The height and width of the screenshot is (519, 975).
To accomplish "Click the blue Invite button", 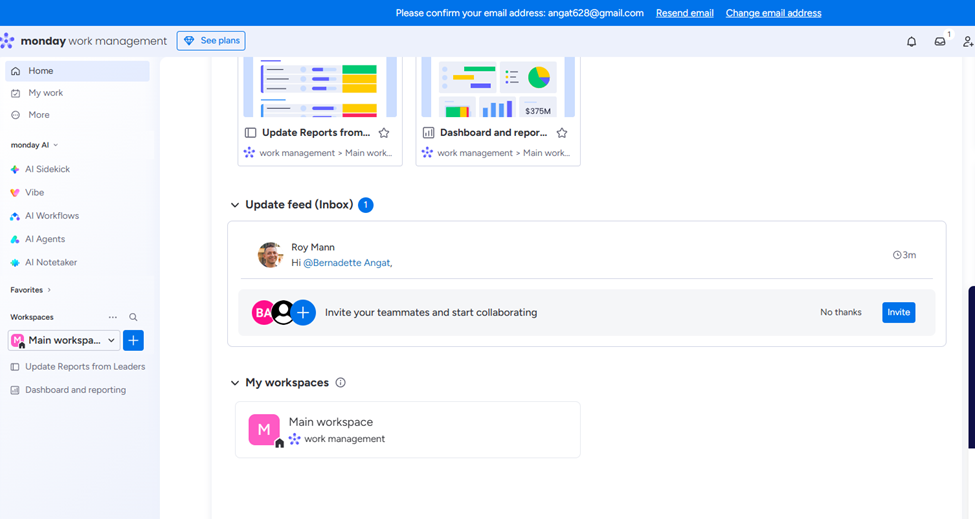I will 899,313.
